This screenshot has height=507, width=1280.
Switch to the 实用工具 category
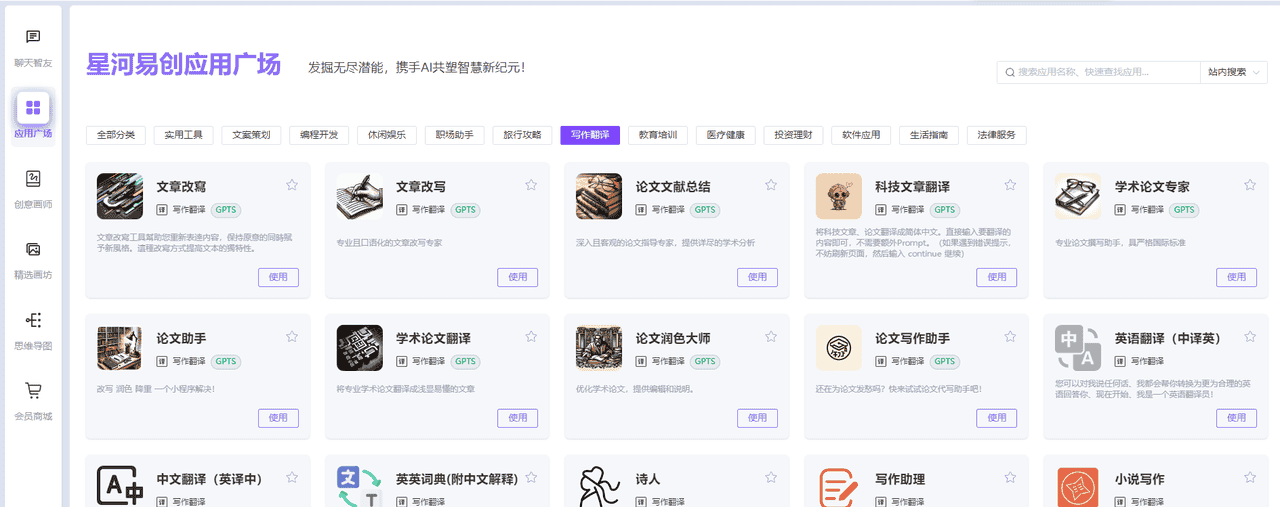click(x=184, y=135)
